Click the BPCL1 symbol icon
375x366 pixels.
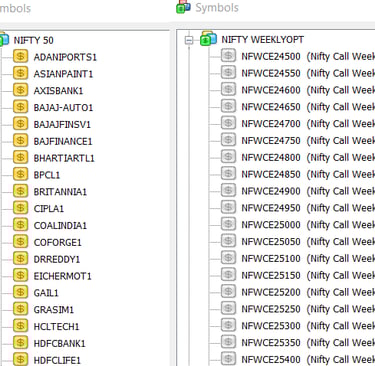point(20,174)
